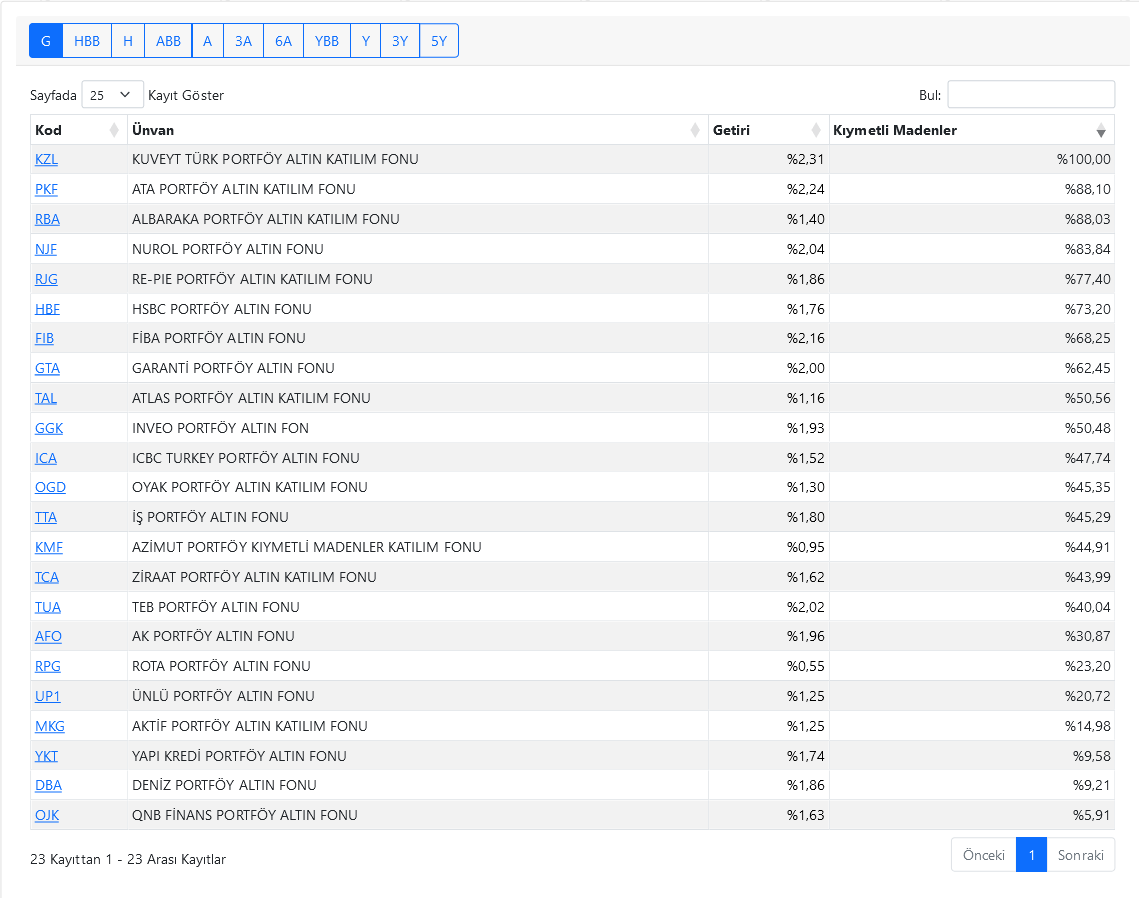Click 'QNB FİNANS PORTFÖY ALTIN FONU' cell

(418, 815)
